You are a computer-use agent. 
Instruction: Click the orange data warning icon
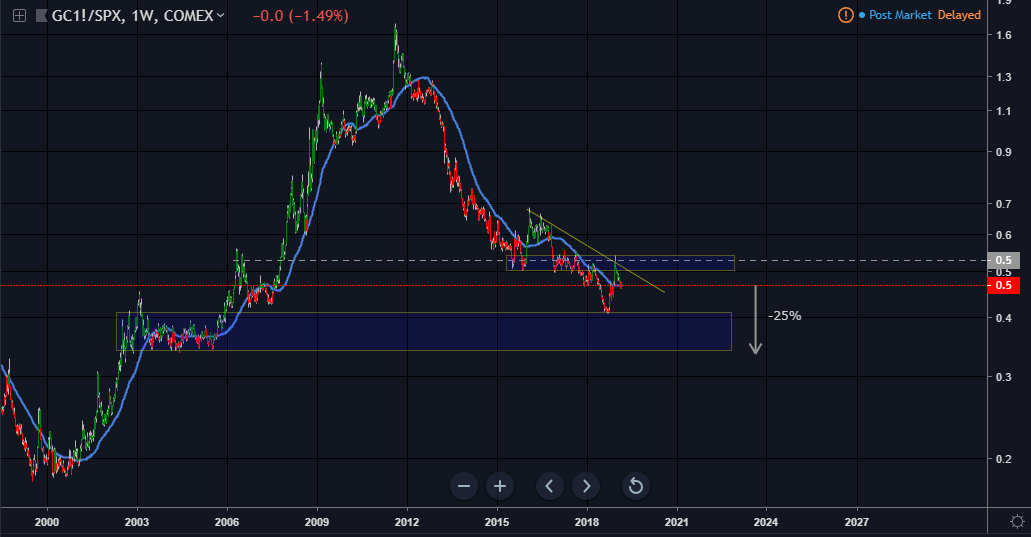pyautogui.click(x=846, y=15)
